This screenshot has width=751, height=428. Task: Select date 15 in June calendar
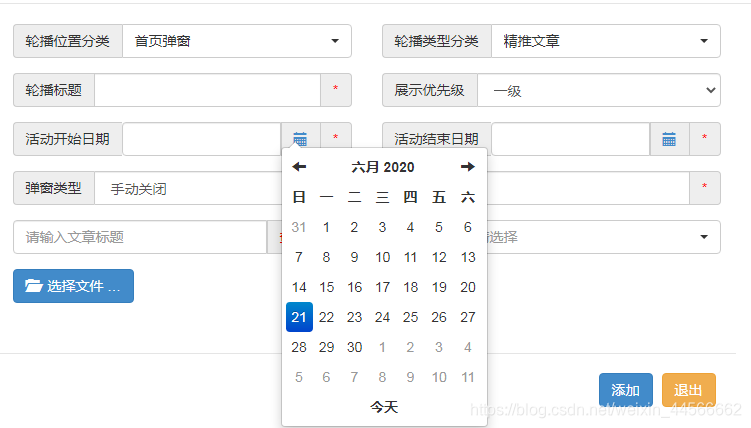pyautogui.click(x=327, y=287)
